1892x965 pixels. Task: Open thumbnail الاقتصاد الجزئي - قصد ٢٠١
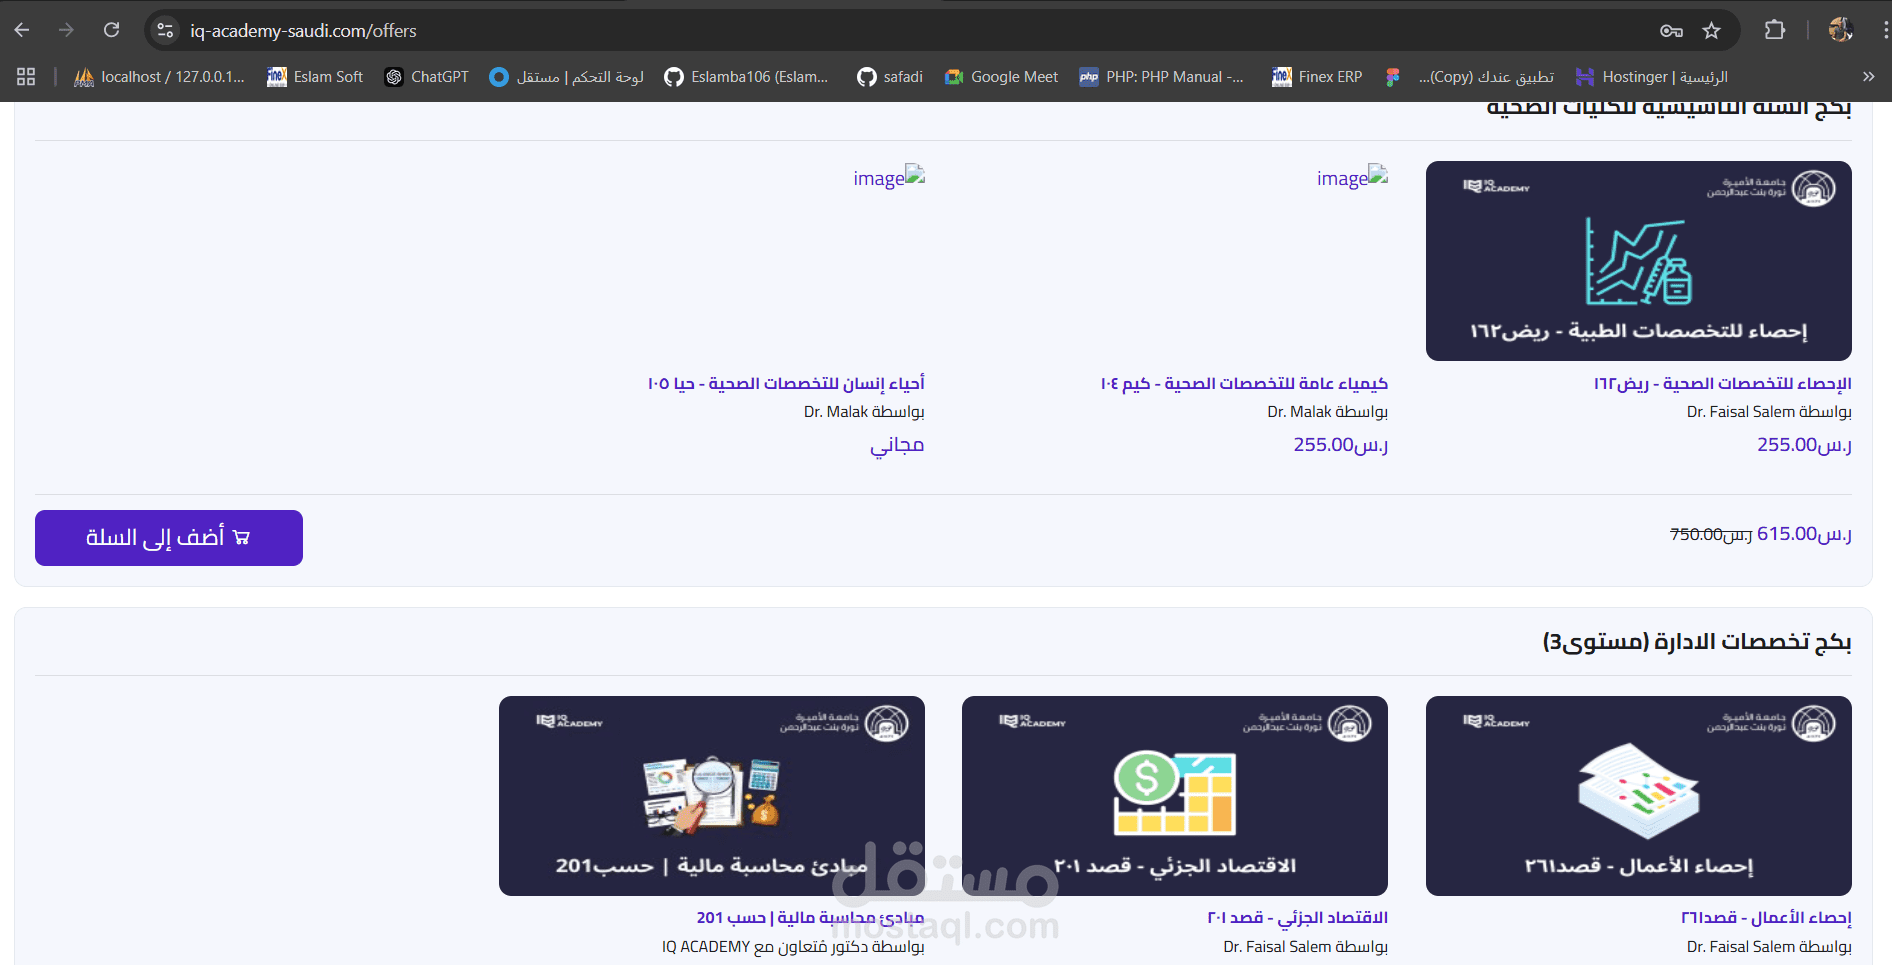click(x=1175, y=796)
